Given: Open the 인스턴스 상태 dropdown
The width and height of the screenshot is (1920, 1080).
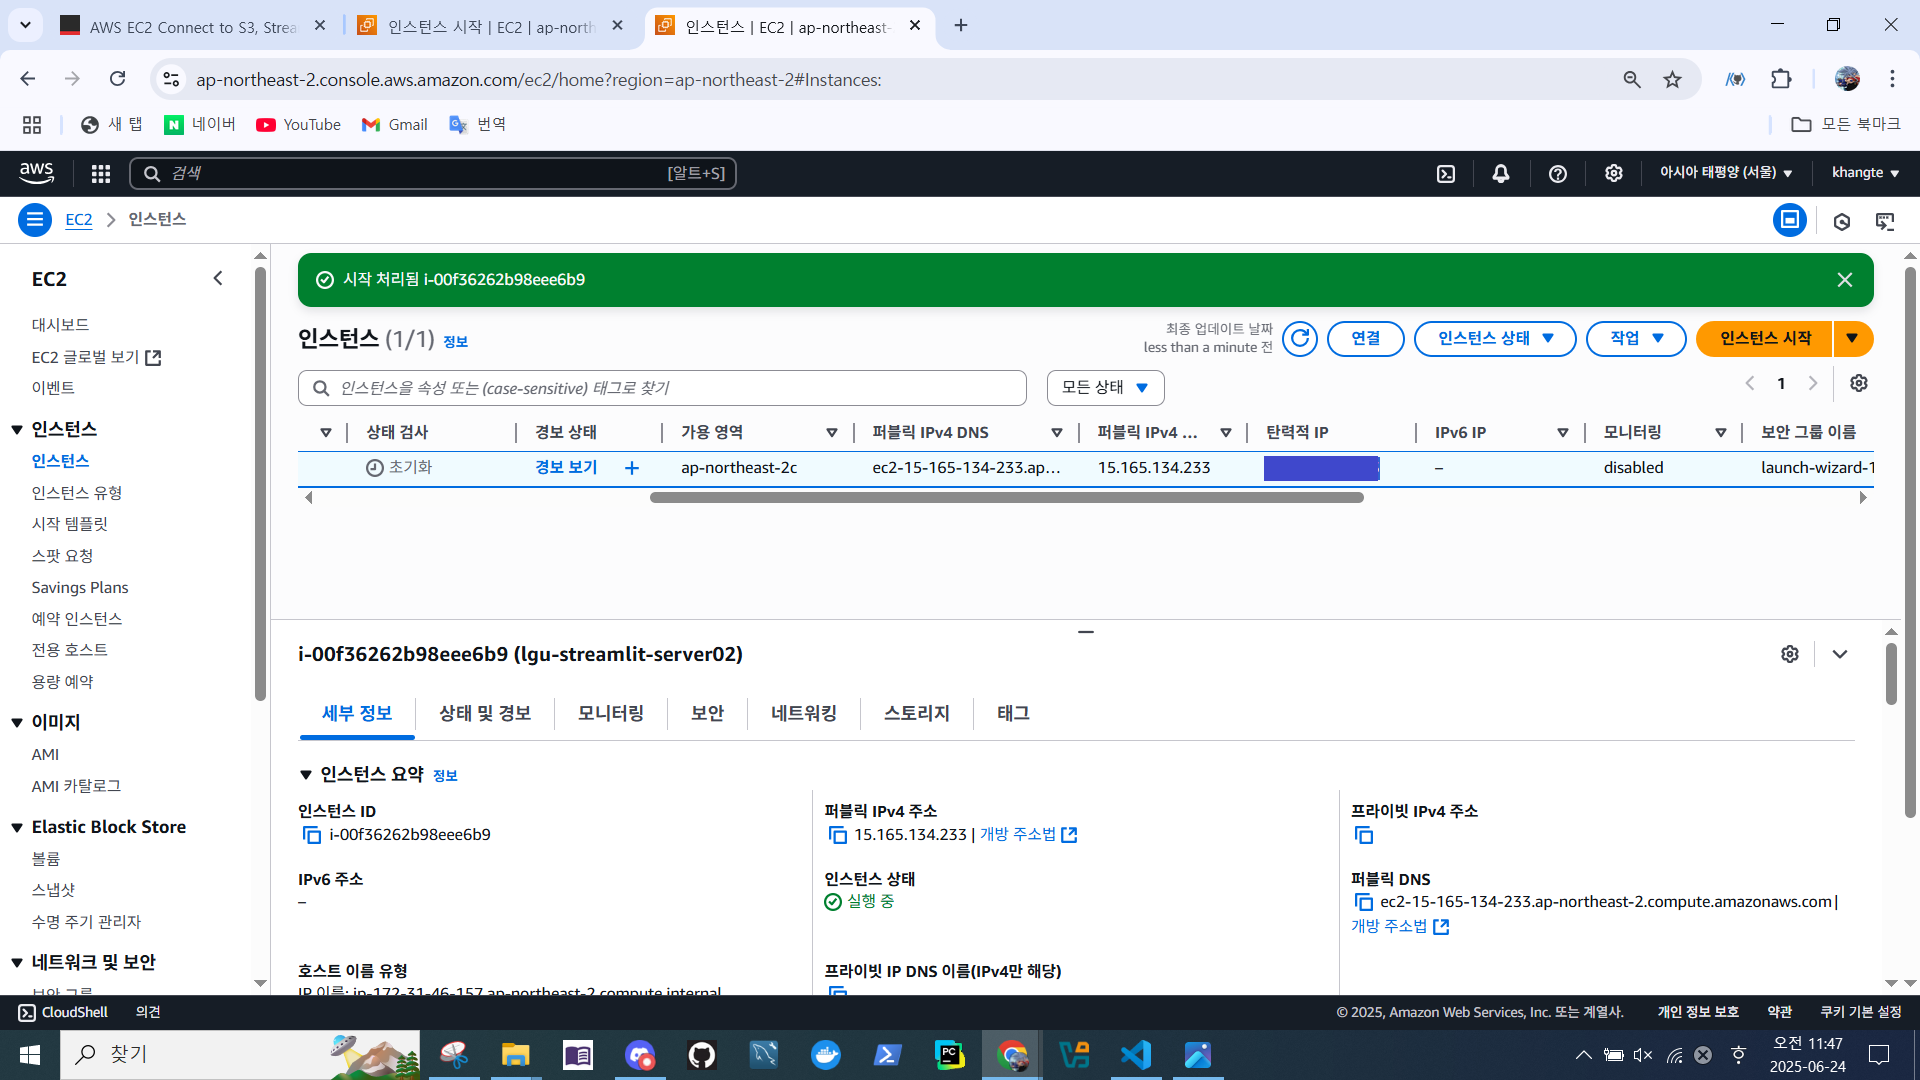Looking at the screenshot, I should (x=1495, y=339).
